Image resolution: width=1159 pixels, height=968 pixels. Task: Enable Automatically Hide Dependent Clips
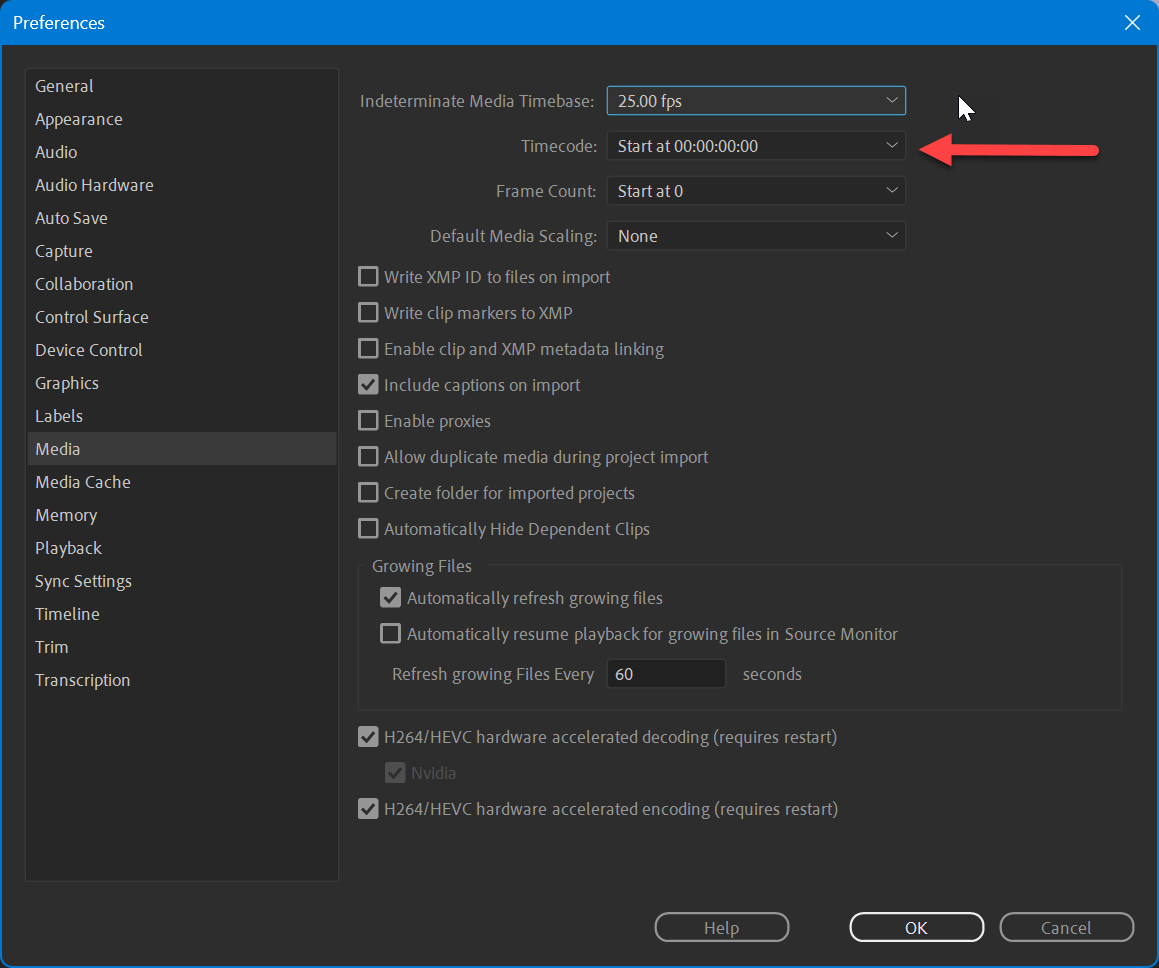(x=368, y=528)
